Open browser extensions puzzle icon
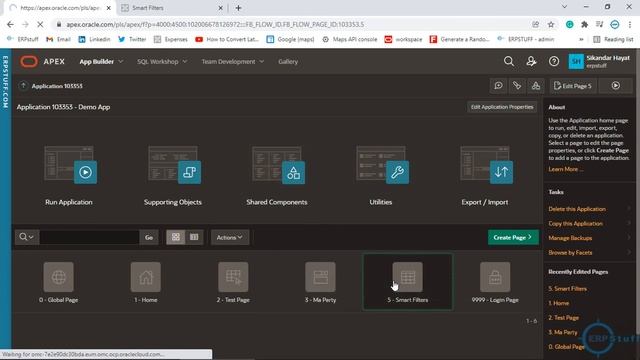 (x=584, y=24)
